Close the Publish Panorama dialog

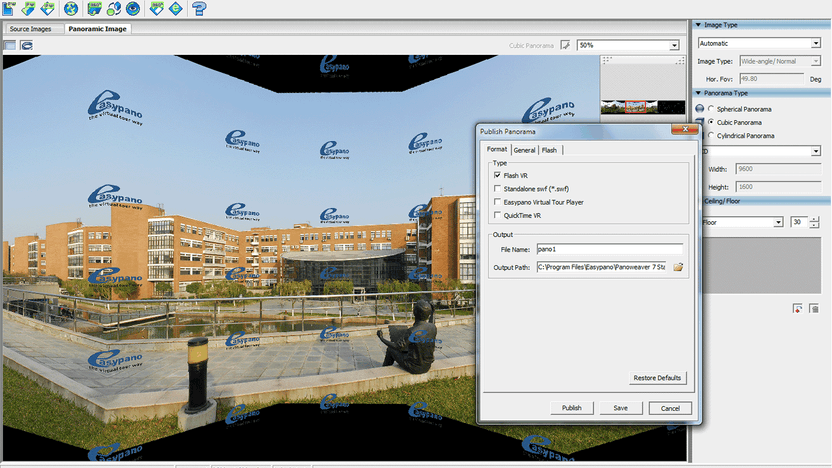tap(684, 129)
